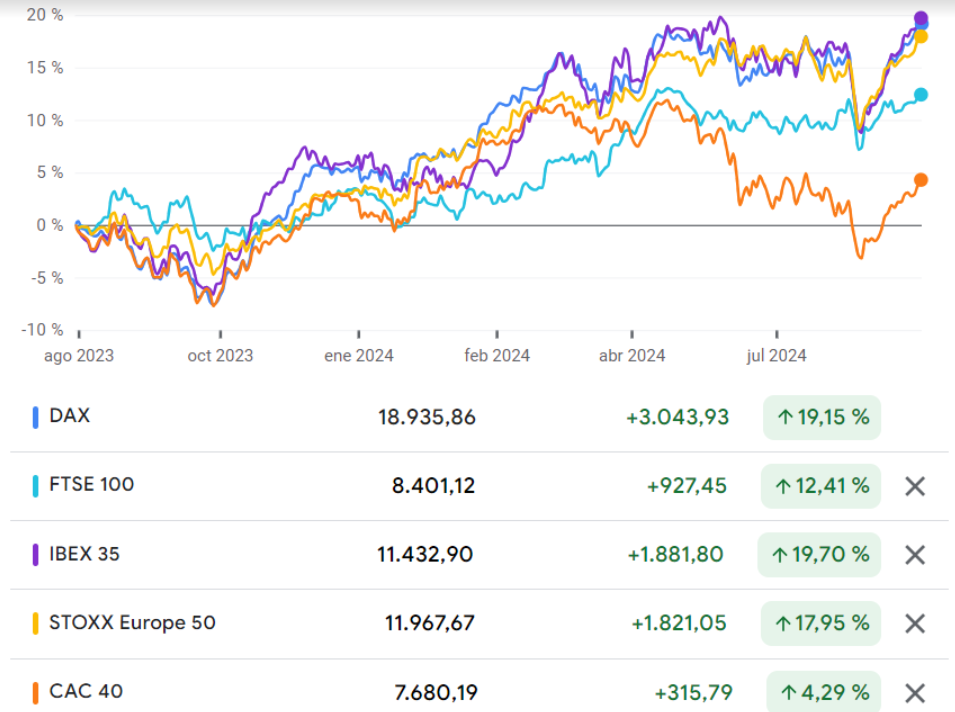Open the IBEX 35 index link
The height and width of the screenshot is (712, 955).
[84, 553]
